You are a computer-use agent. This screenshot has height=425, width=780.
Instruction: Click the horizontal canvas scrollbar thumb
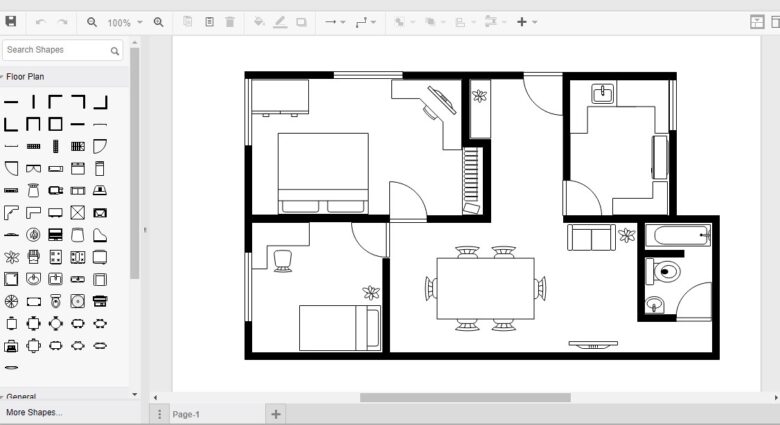click(465, 398)
